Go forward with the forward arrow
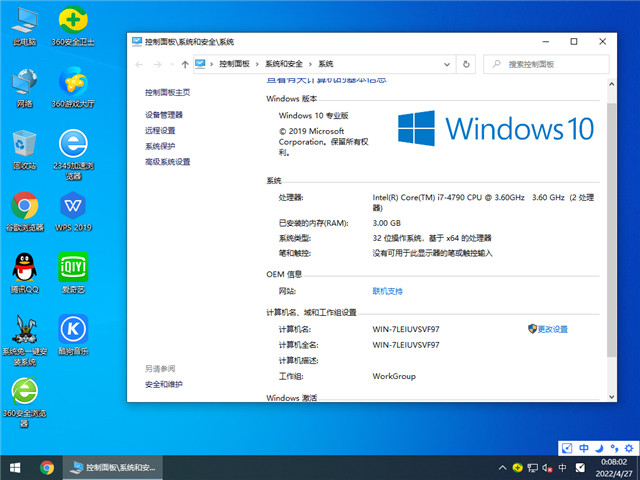Image resolution: width=640 pixels, height=480 pixels. click(x=157, y=64)
